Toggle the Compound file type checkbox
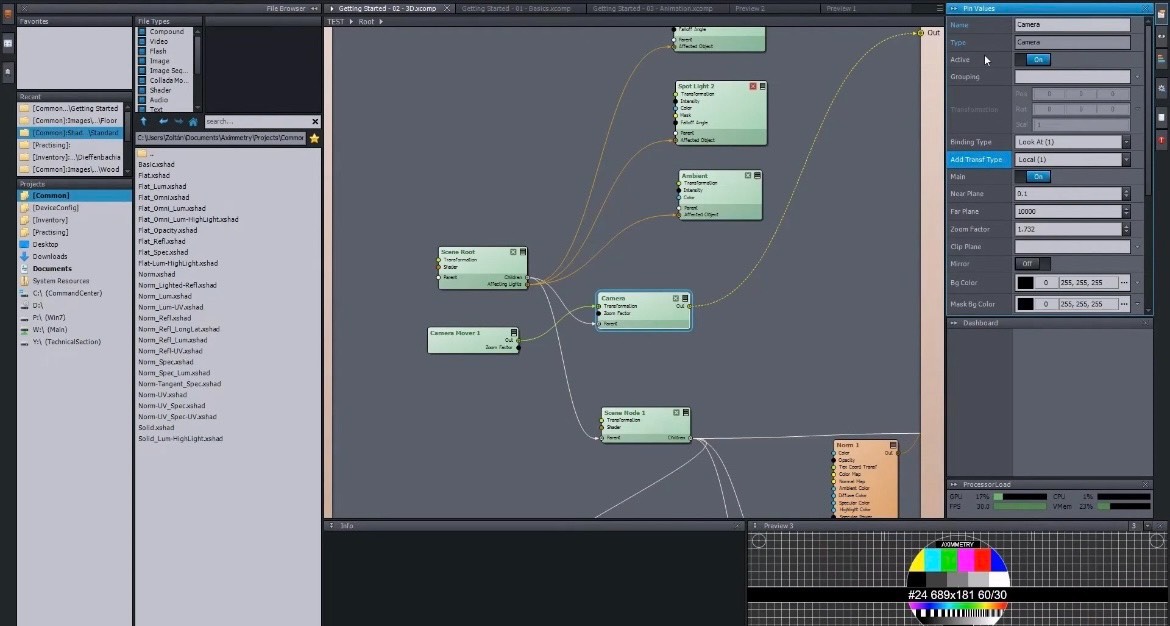 coord(142,32)
